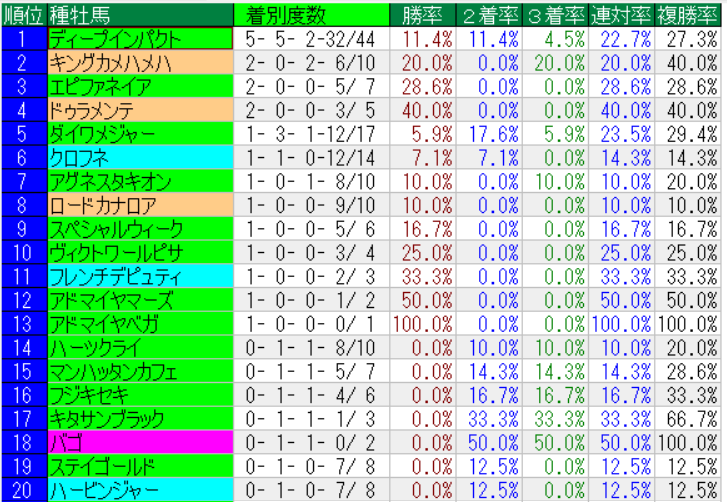
Task: Select the magenta バゴ stallion cell
Action: [139, 443]
